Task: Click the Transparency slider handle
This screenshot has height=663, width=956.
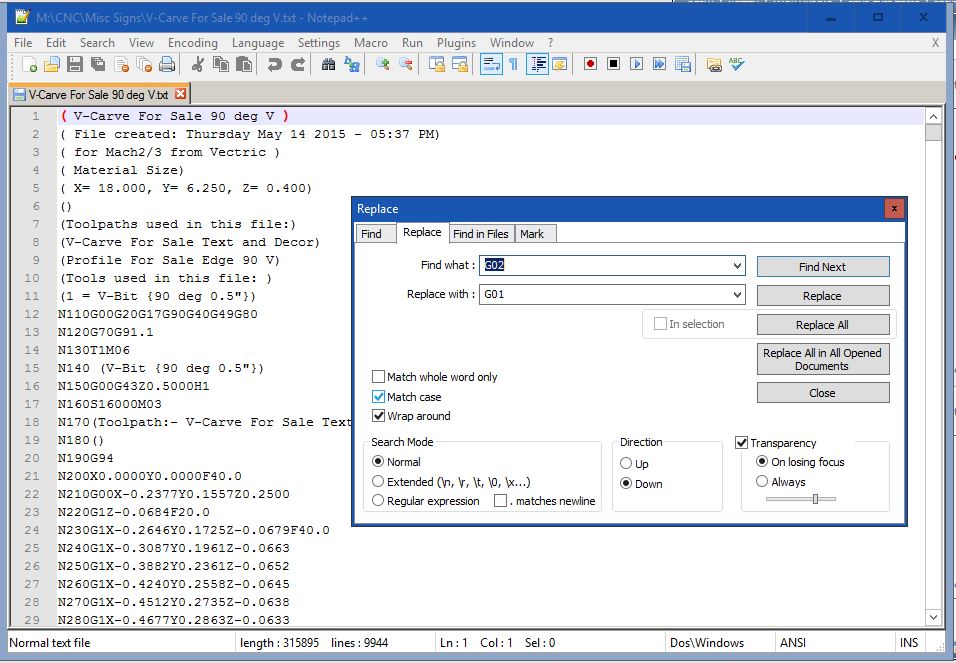Action: pos(816,499)
